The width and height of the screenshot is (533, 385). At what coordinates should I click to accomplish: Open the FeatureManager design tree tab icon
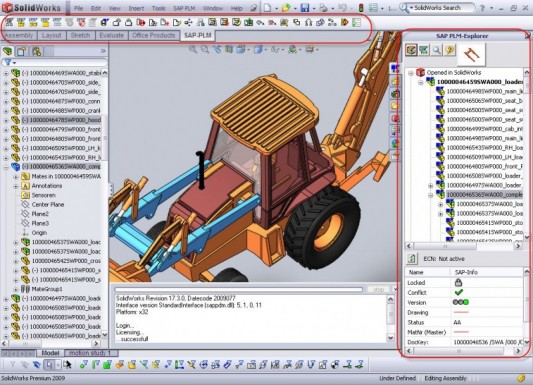coord(7,51)
